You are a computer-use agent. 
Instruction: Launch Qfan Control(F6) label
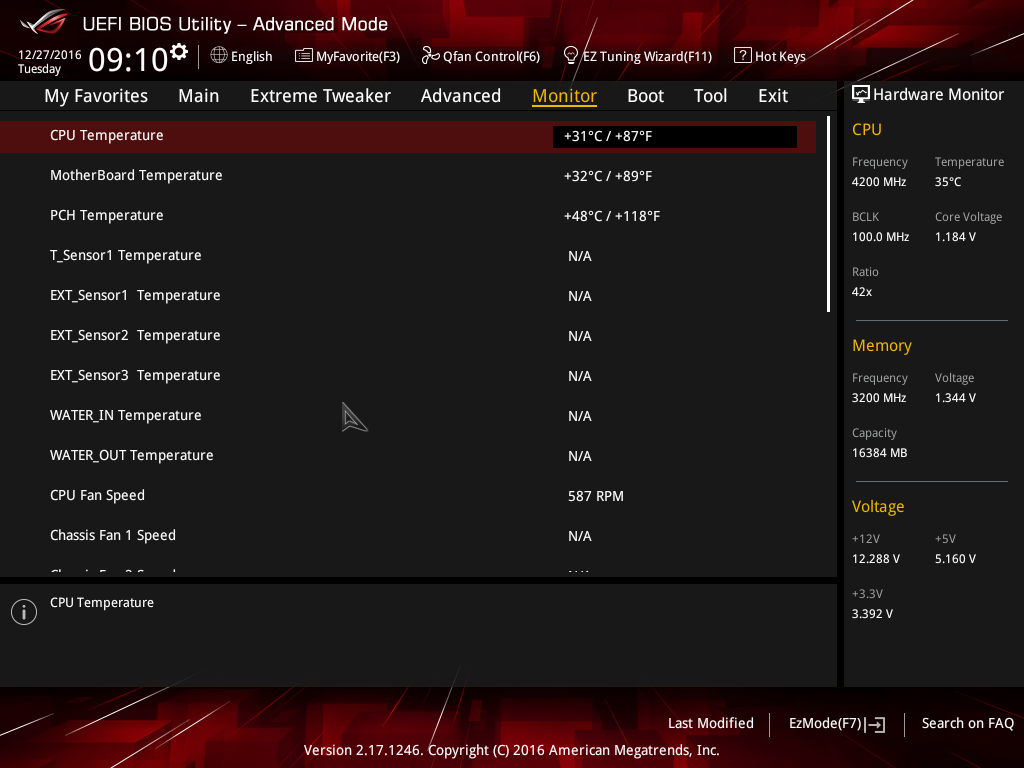pos(492,57)
